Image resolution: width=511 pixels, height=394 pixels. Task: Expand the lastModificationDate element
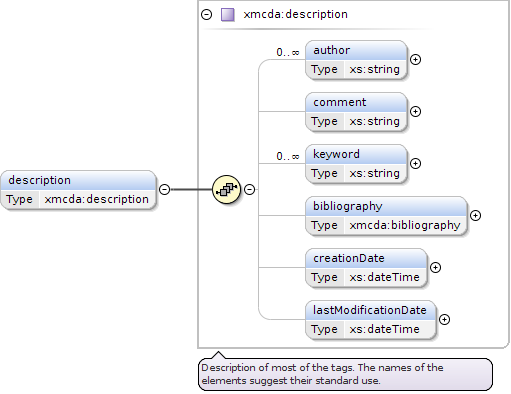tap(444, 319)
